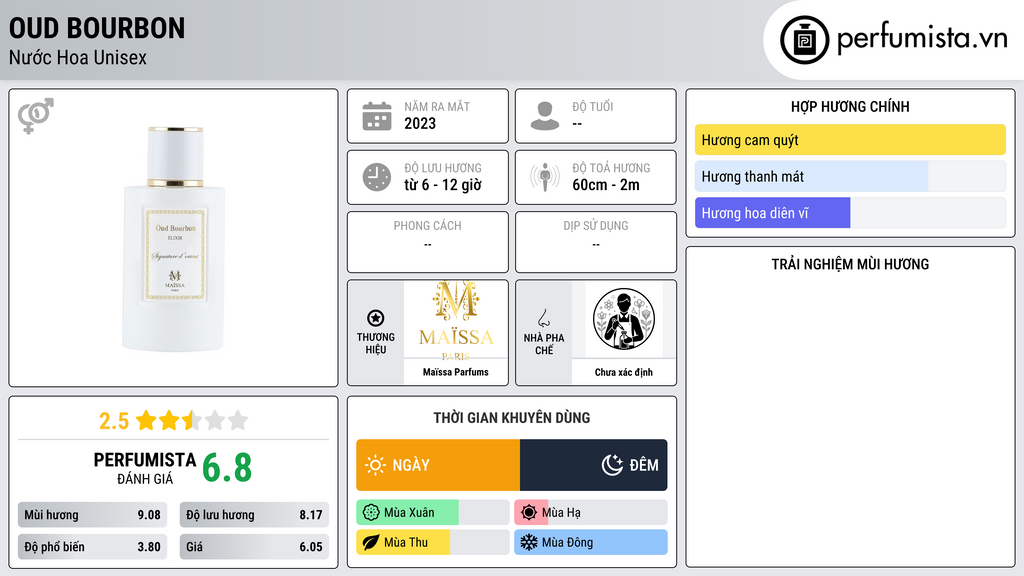Click the Mùa Hạ season bar
Image resolution: width=1024 pixels, height=576 pixels.
pyautogui.click(x=591, y=513)
